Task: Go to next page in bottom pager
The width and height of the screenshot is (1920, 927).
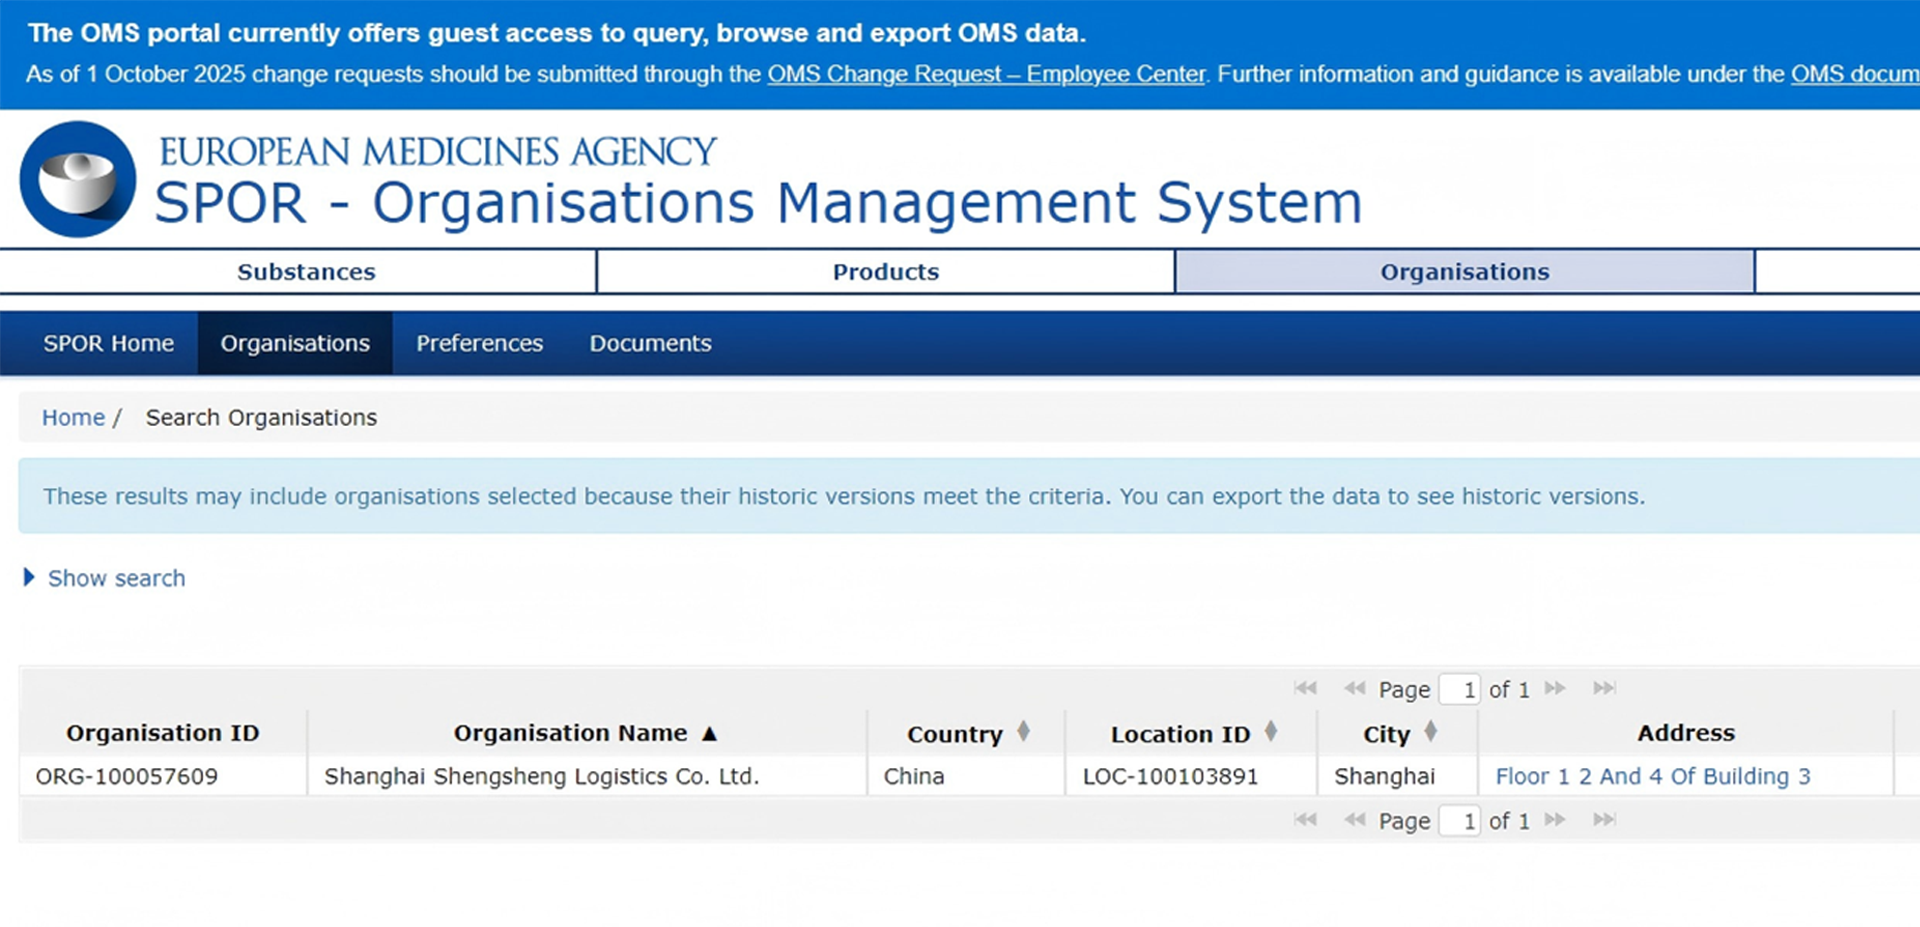Action: (x=1555, y=820)
